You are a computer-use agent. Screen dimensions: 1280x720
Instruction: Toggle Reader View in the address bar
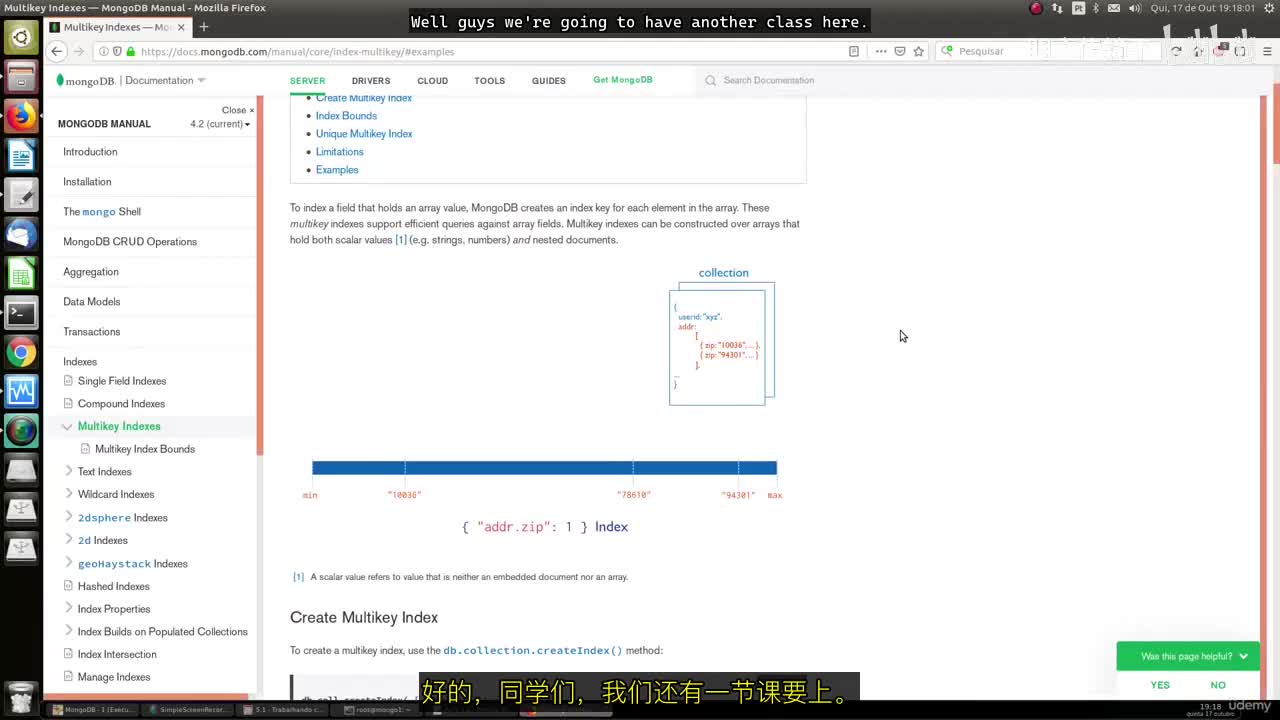coord(853,51)
